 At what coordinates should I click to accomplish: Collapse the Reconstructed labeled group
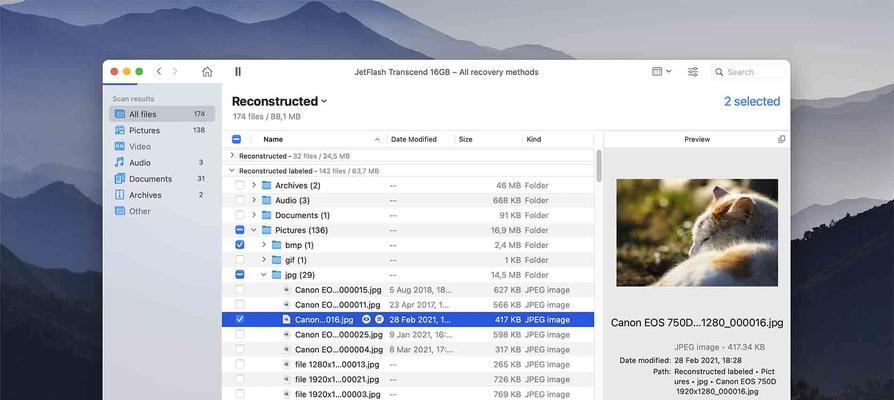coord(232,170)
